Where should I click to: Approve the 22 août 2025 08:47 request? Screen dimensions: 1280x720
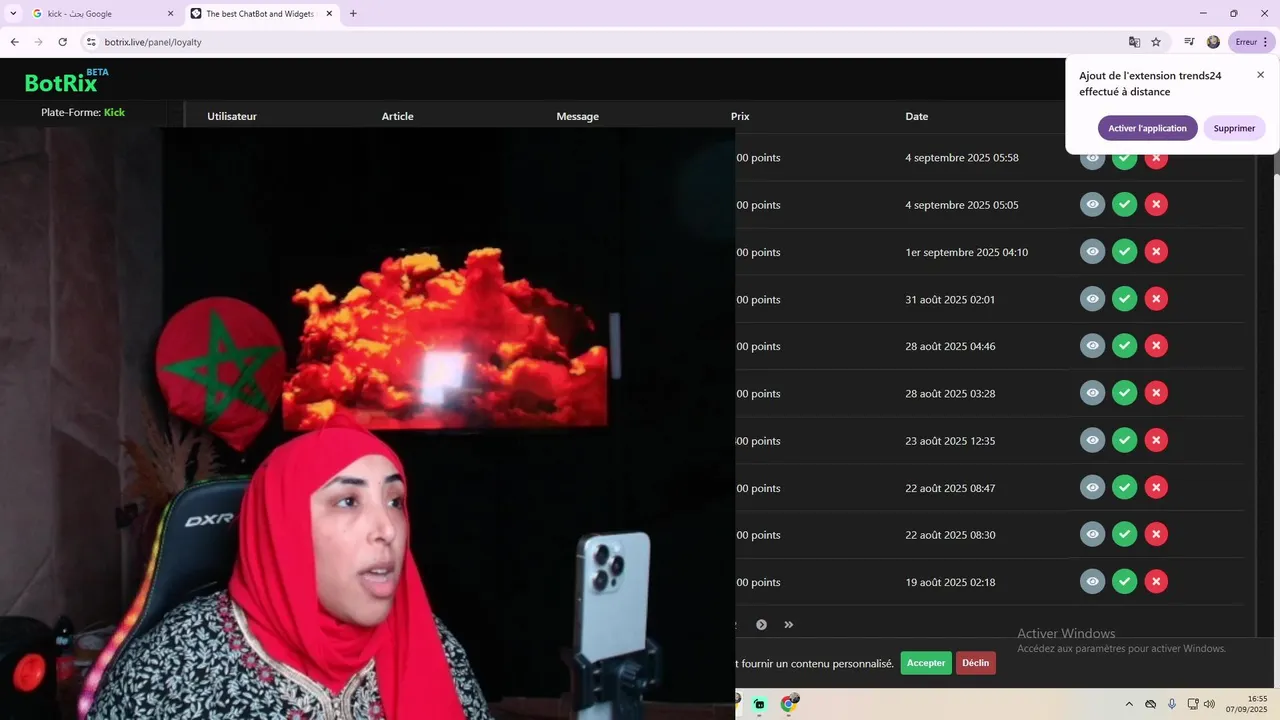(1124, 487)
